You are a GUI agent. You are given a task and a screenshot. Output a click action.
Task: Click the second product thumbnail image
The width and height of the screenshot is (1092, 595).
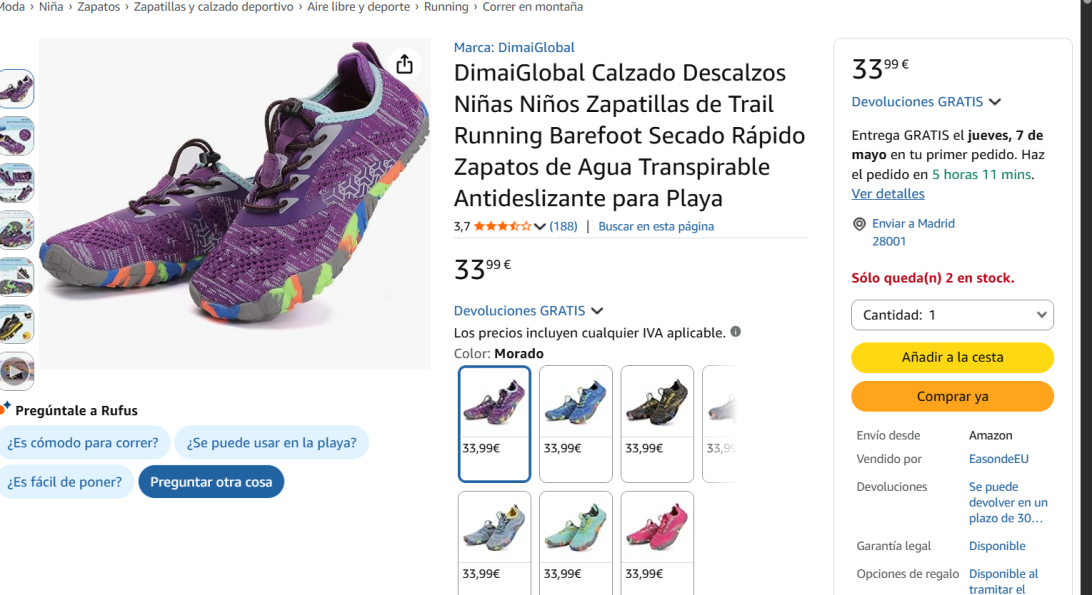[x=16, y=136]
